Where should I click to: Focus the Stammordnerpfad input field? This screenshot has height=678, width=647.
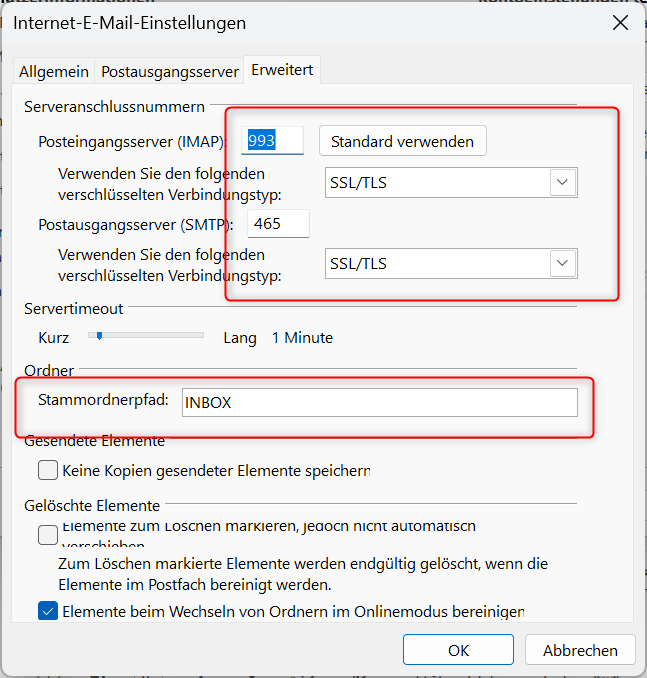[x=379, y=402]
